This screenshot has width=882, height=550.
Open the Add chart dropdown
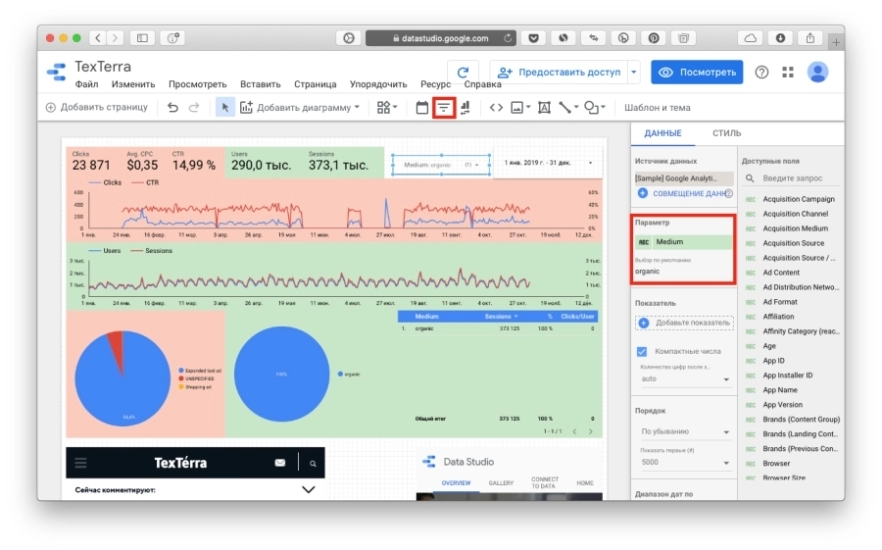coord(300,107)
